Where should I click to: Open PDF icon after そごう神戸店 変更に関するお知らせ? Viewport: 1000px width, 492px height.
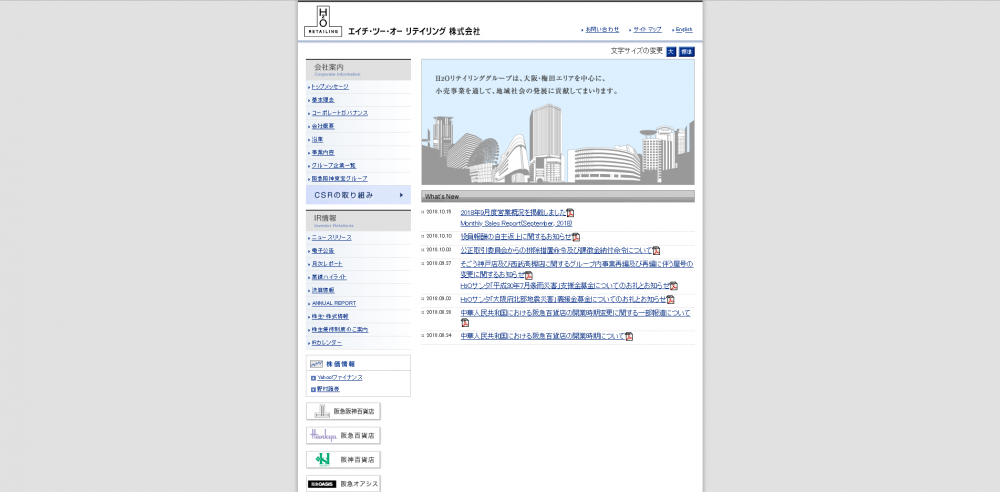pyautogui.click(x=529, y=276)
